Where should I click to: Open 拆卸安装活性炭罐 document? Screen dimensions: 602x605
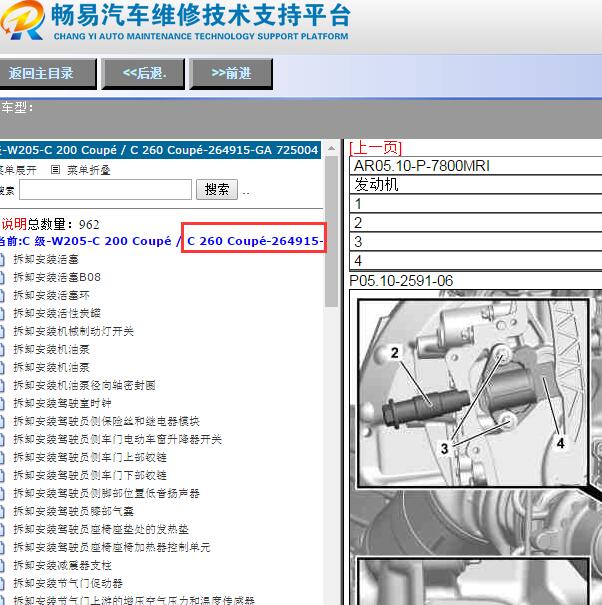57,313
